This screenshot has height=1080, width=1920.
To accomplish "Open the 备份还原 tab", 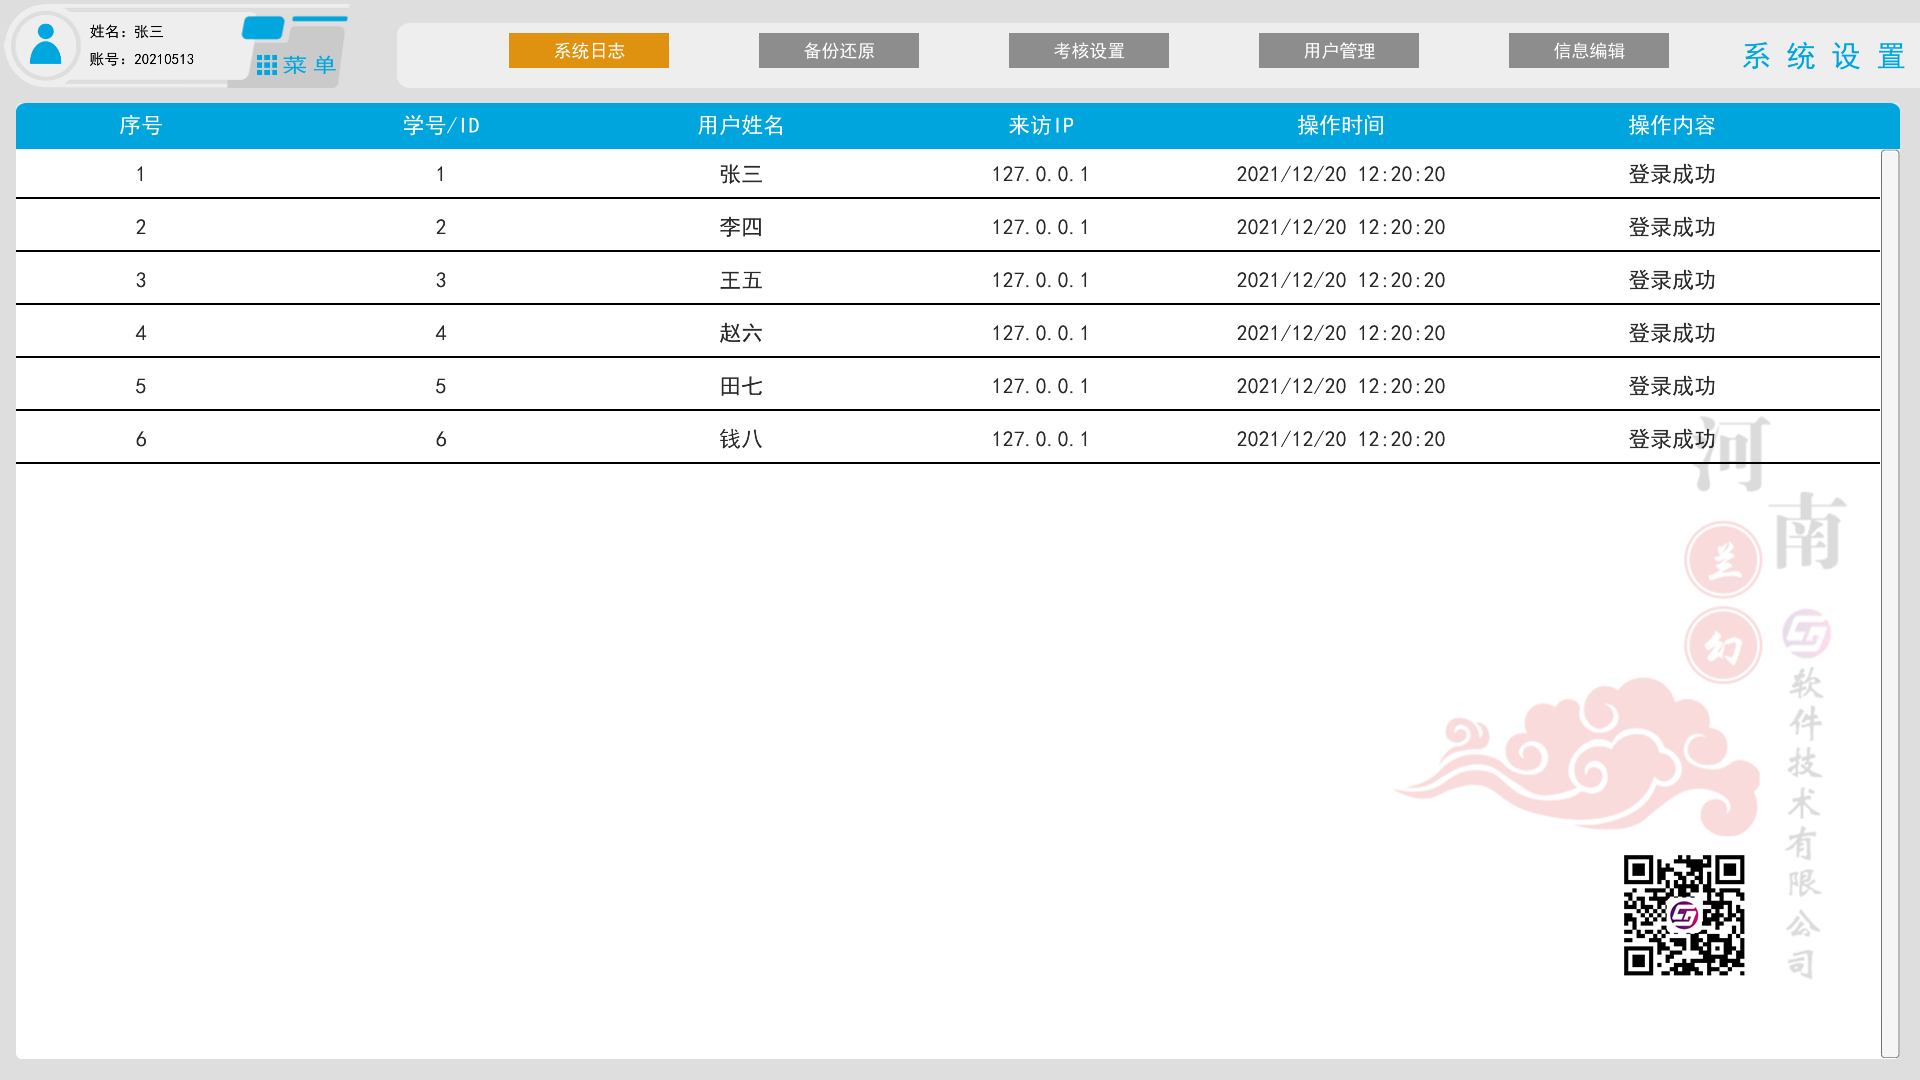I will click(x=838, y=51).
